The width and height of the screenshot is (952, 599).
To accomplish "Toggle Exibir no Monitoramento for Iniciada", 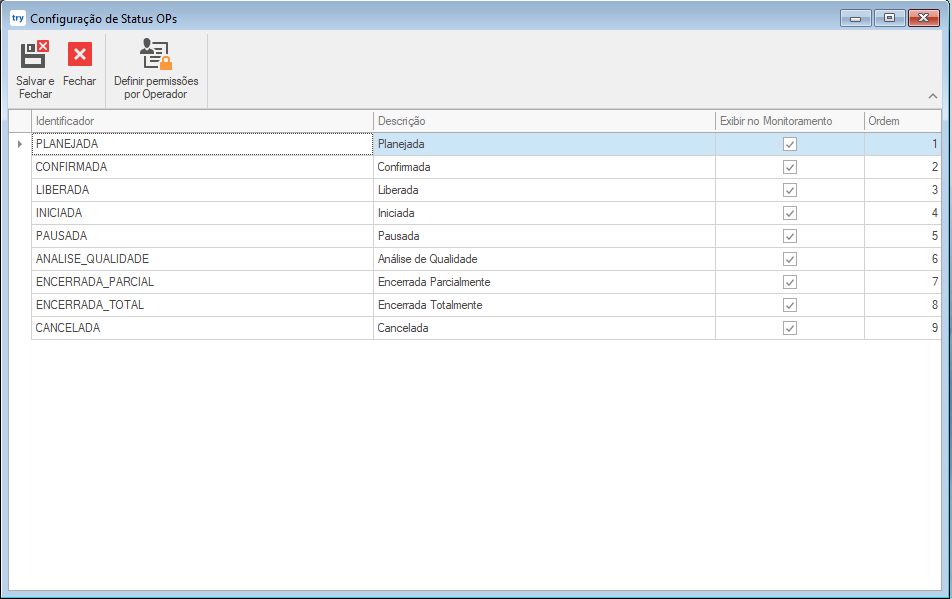I will coord(789,213).
